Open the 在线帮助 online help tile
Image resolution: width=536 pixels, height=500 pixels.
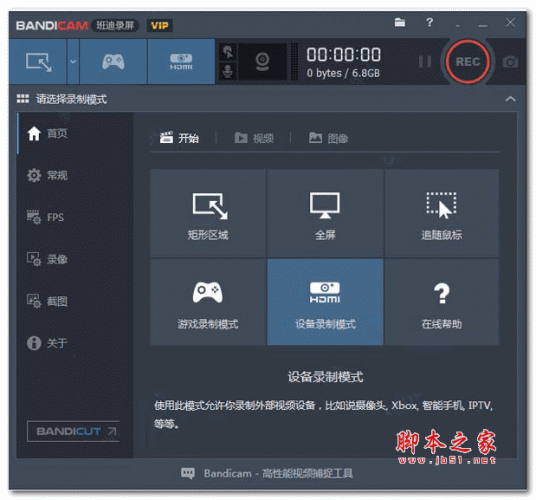442,302
